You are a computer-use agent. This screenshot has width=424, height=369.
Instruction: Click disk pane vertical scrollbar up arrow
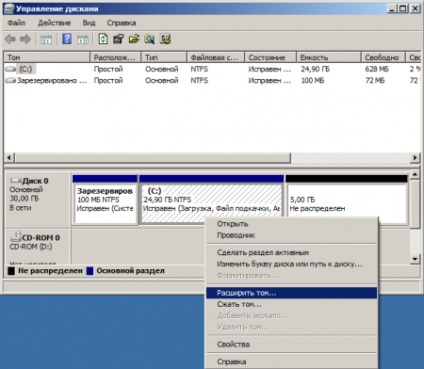click(415, 174)
